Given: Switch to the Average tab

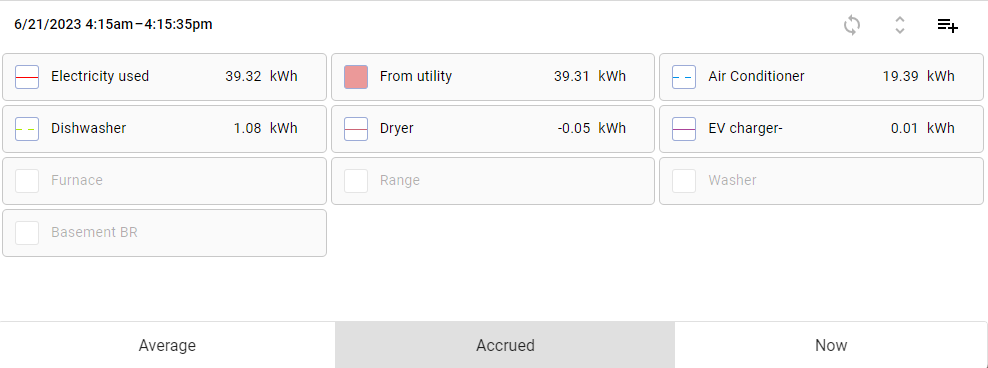Looking at the screenshot, I should [168, 345].
